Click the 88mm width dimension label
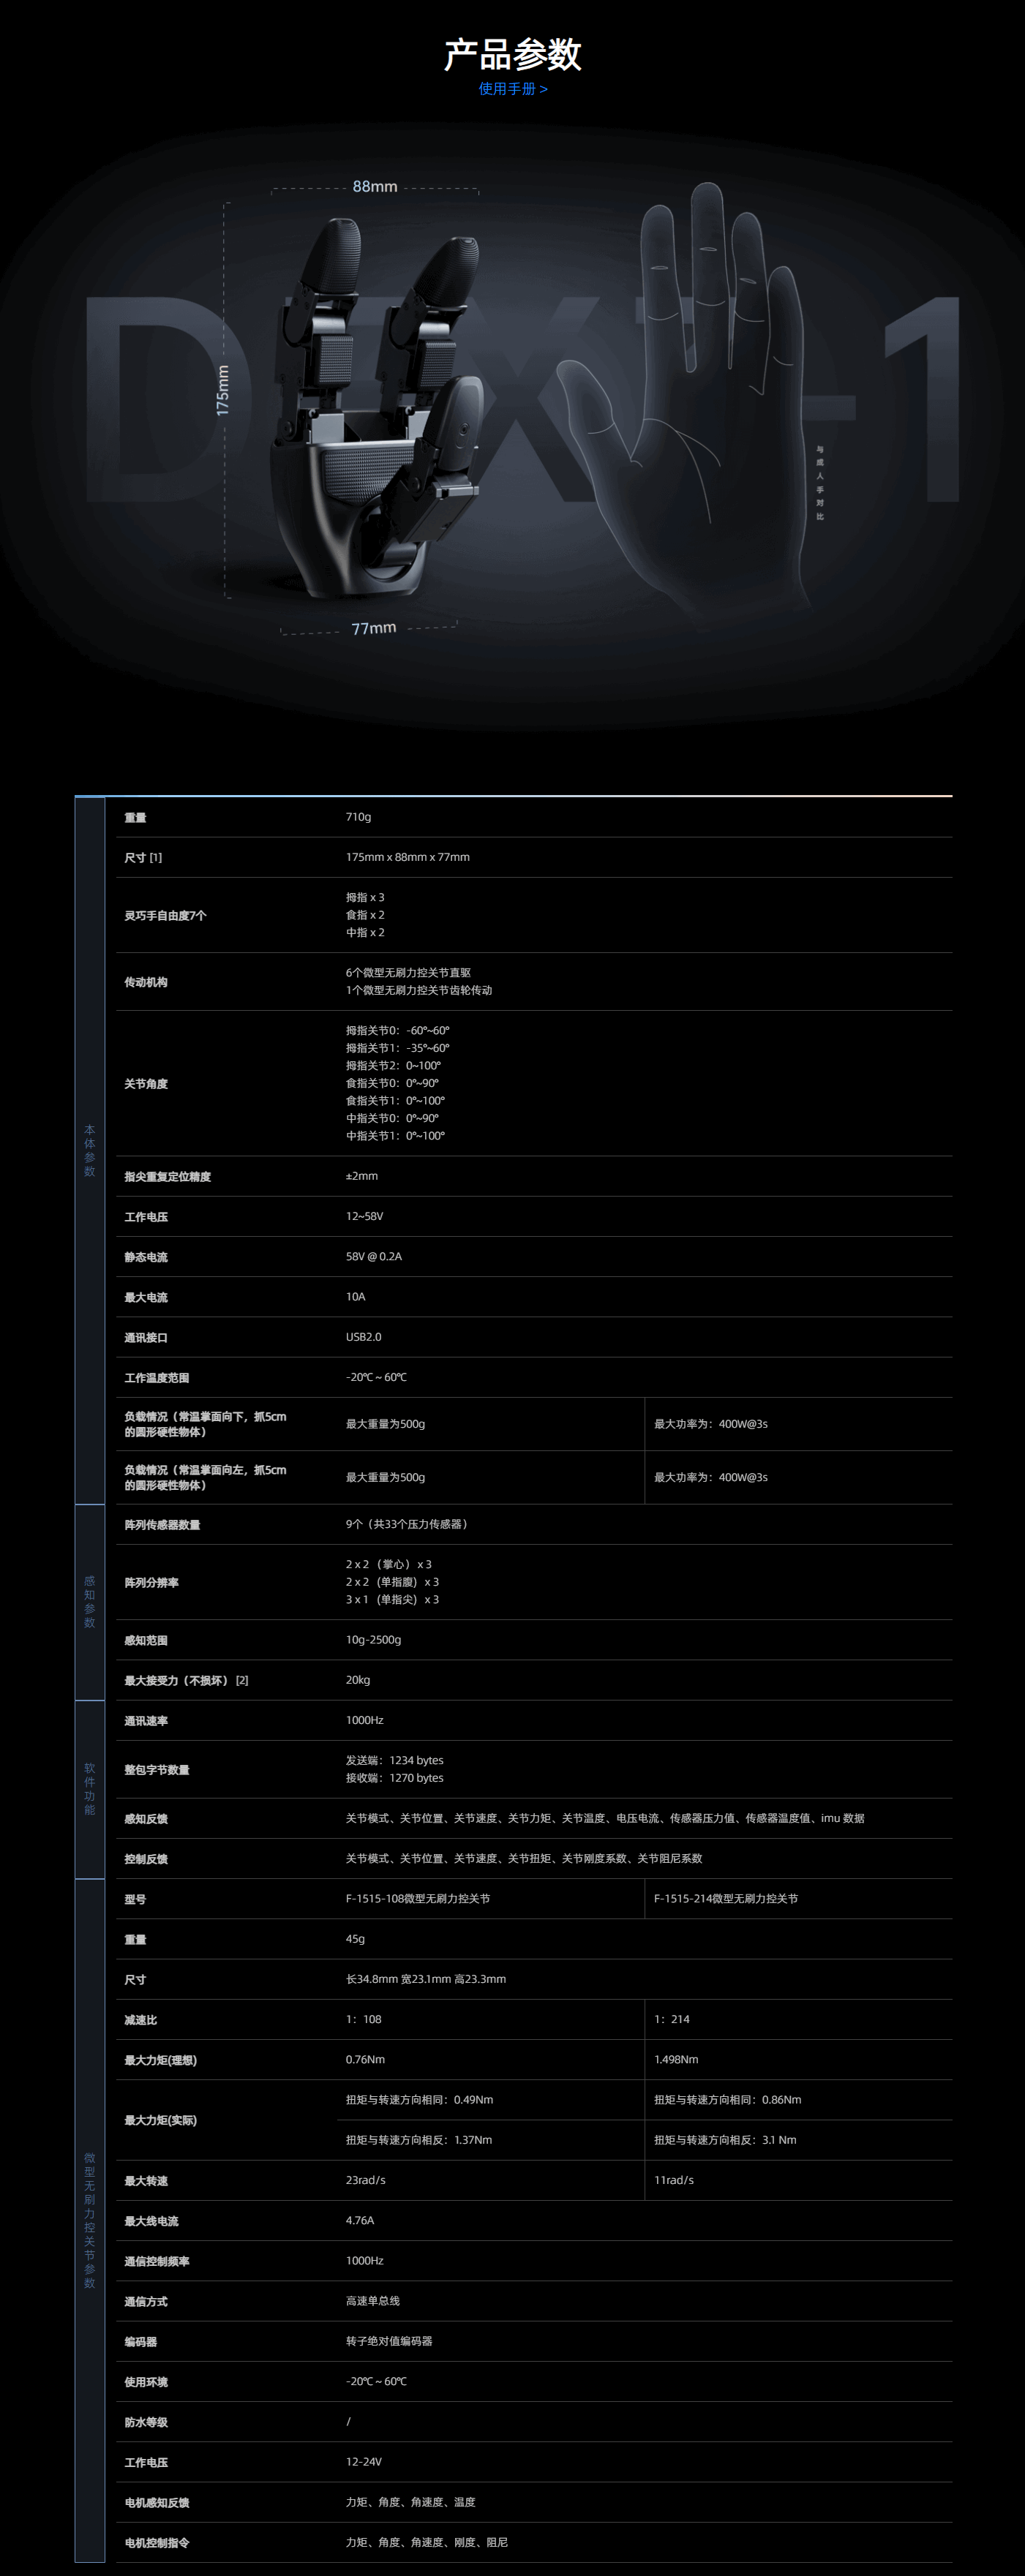 pyautogui.click(x=375, y=187)
